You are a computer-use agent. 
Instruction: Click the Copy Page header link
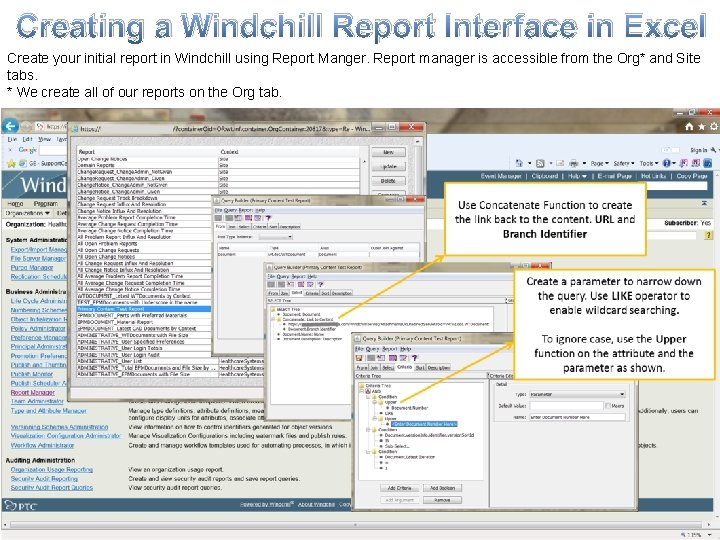click(x=692, y=176)
